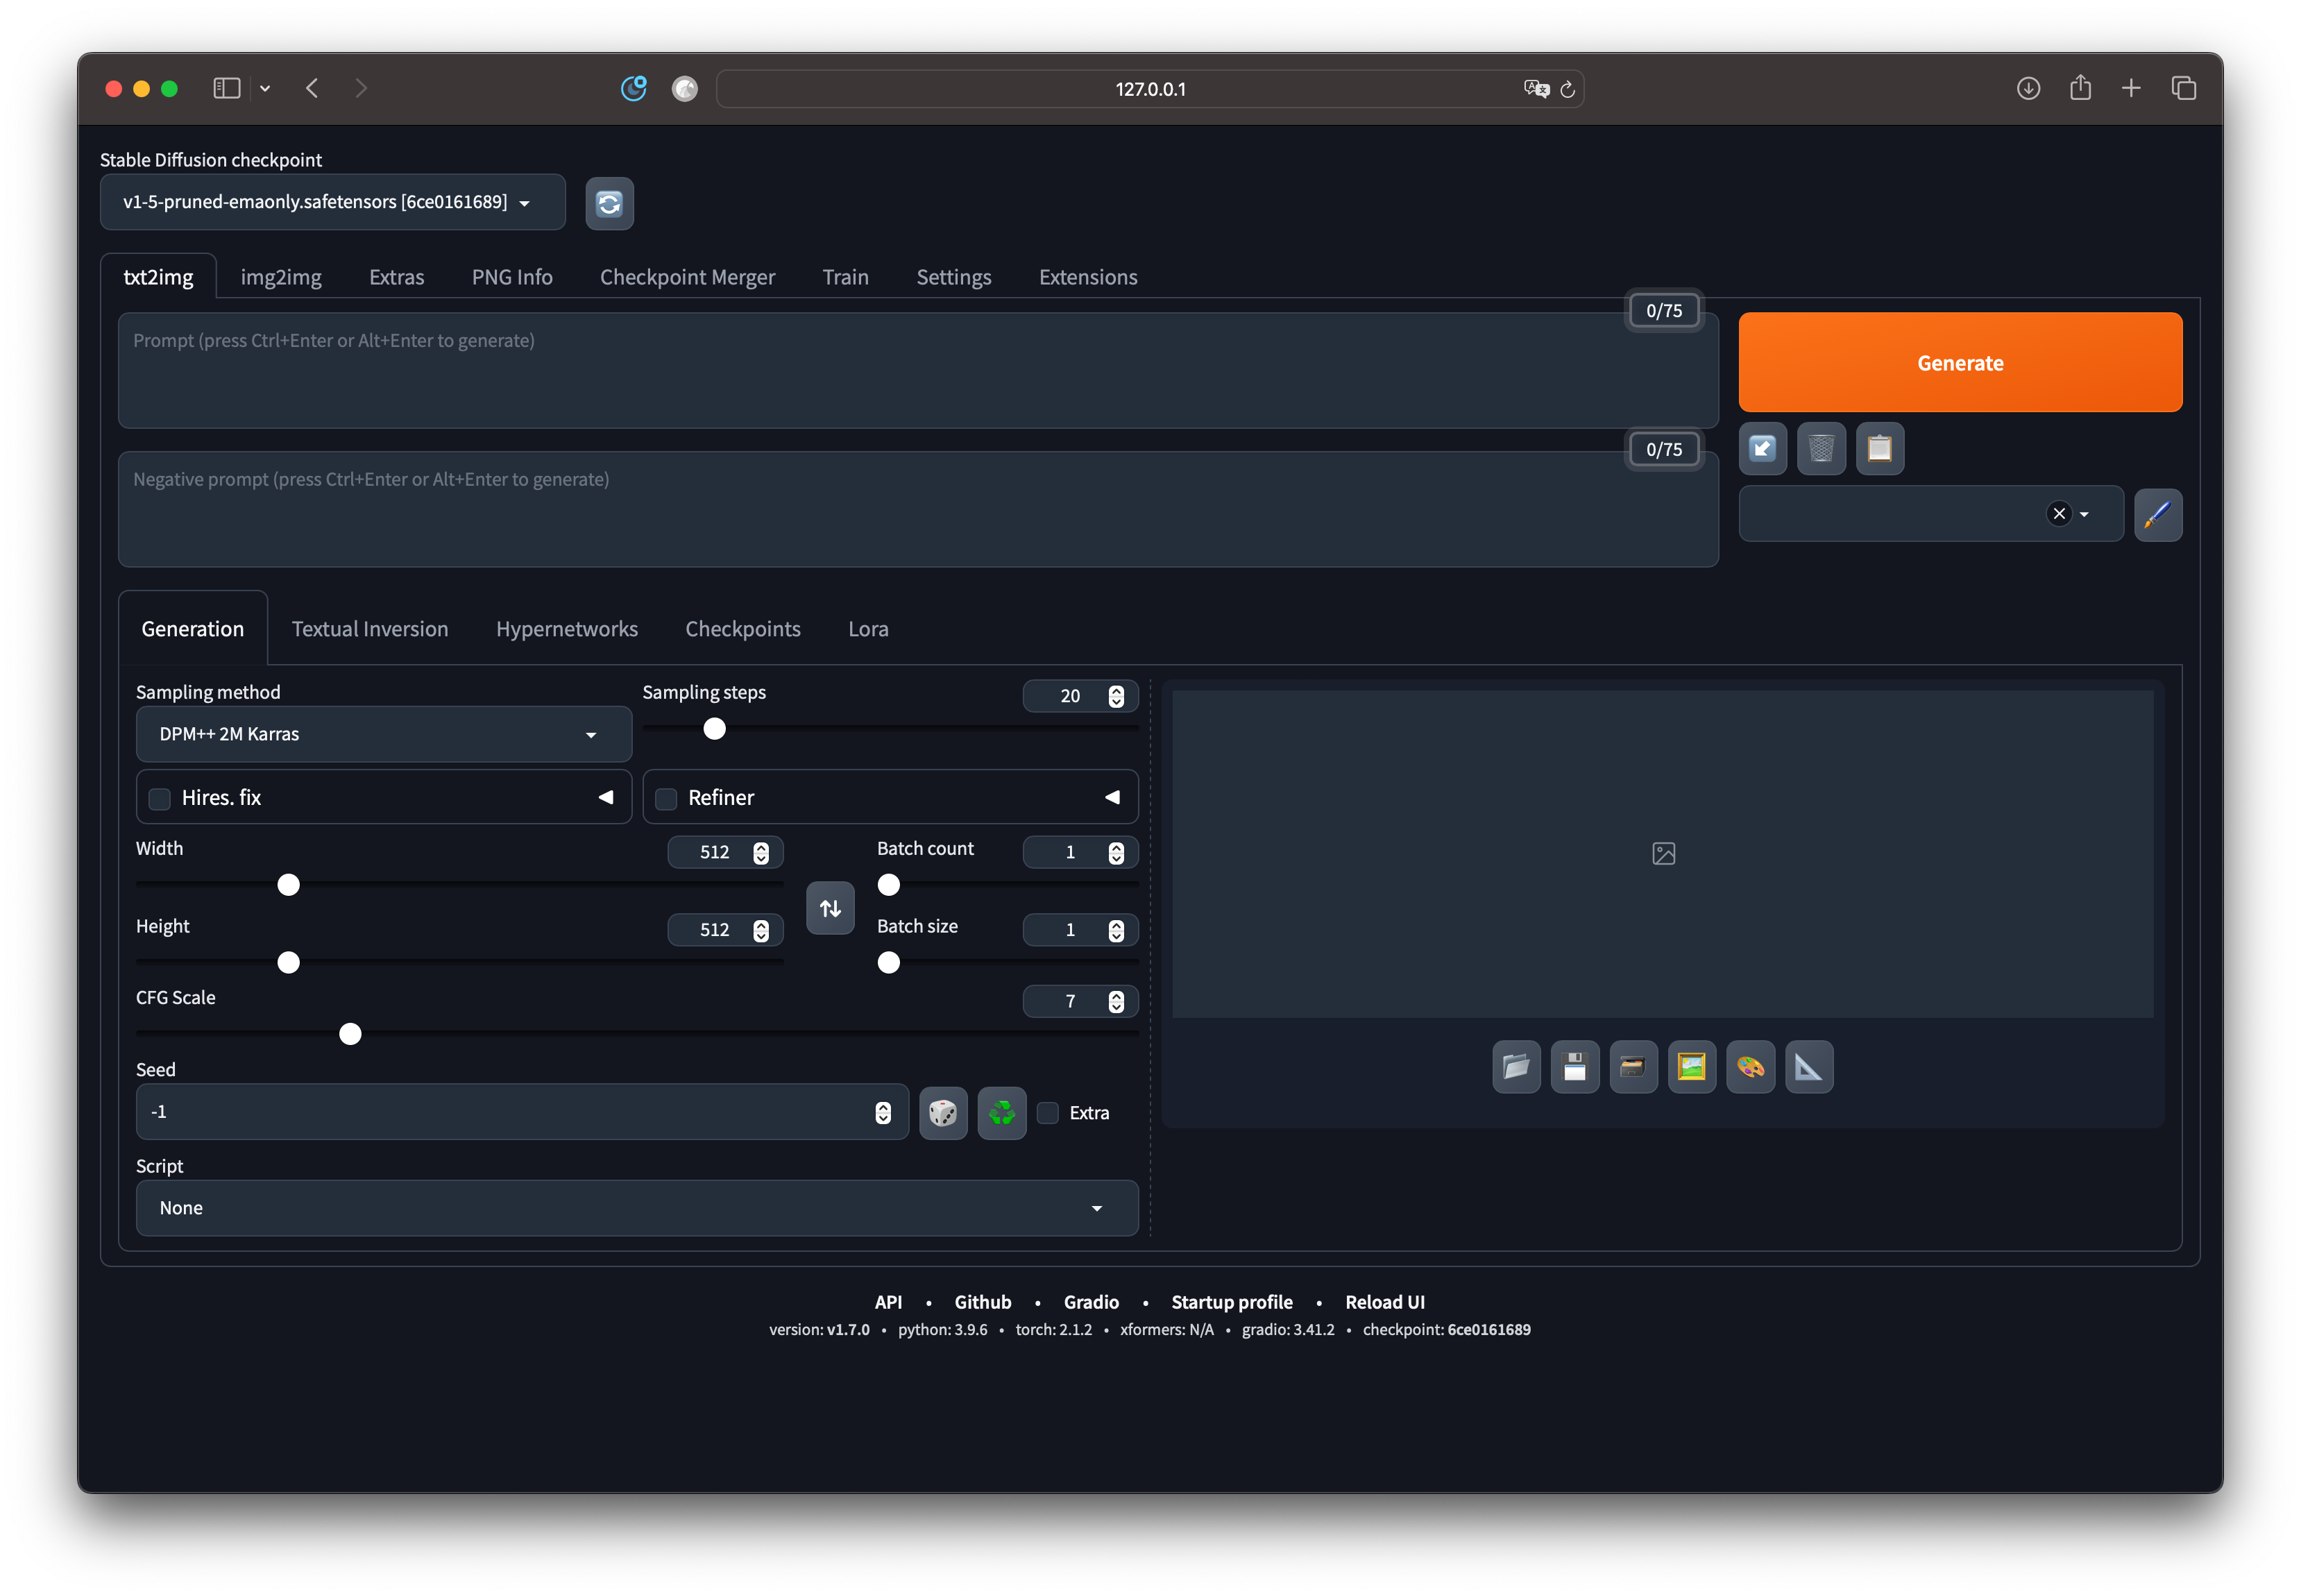The image size is (2301, 1596).
Task: Open the edit styles paintbrush icon
Action: pos(2157,514)
